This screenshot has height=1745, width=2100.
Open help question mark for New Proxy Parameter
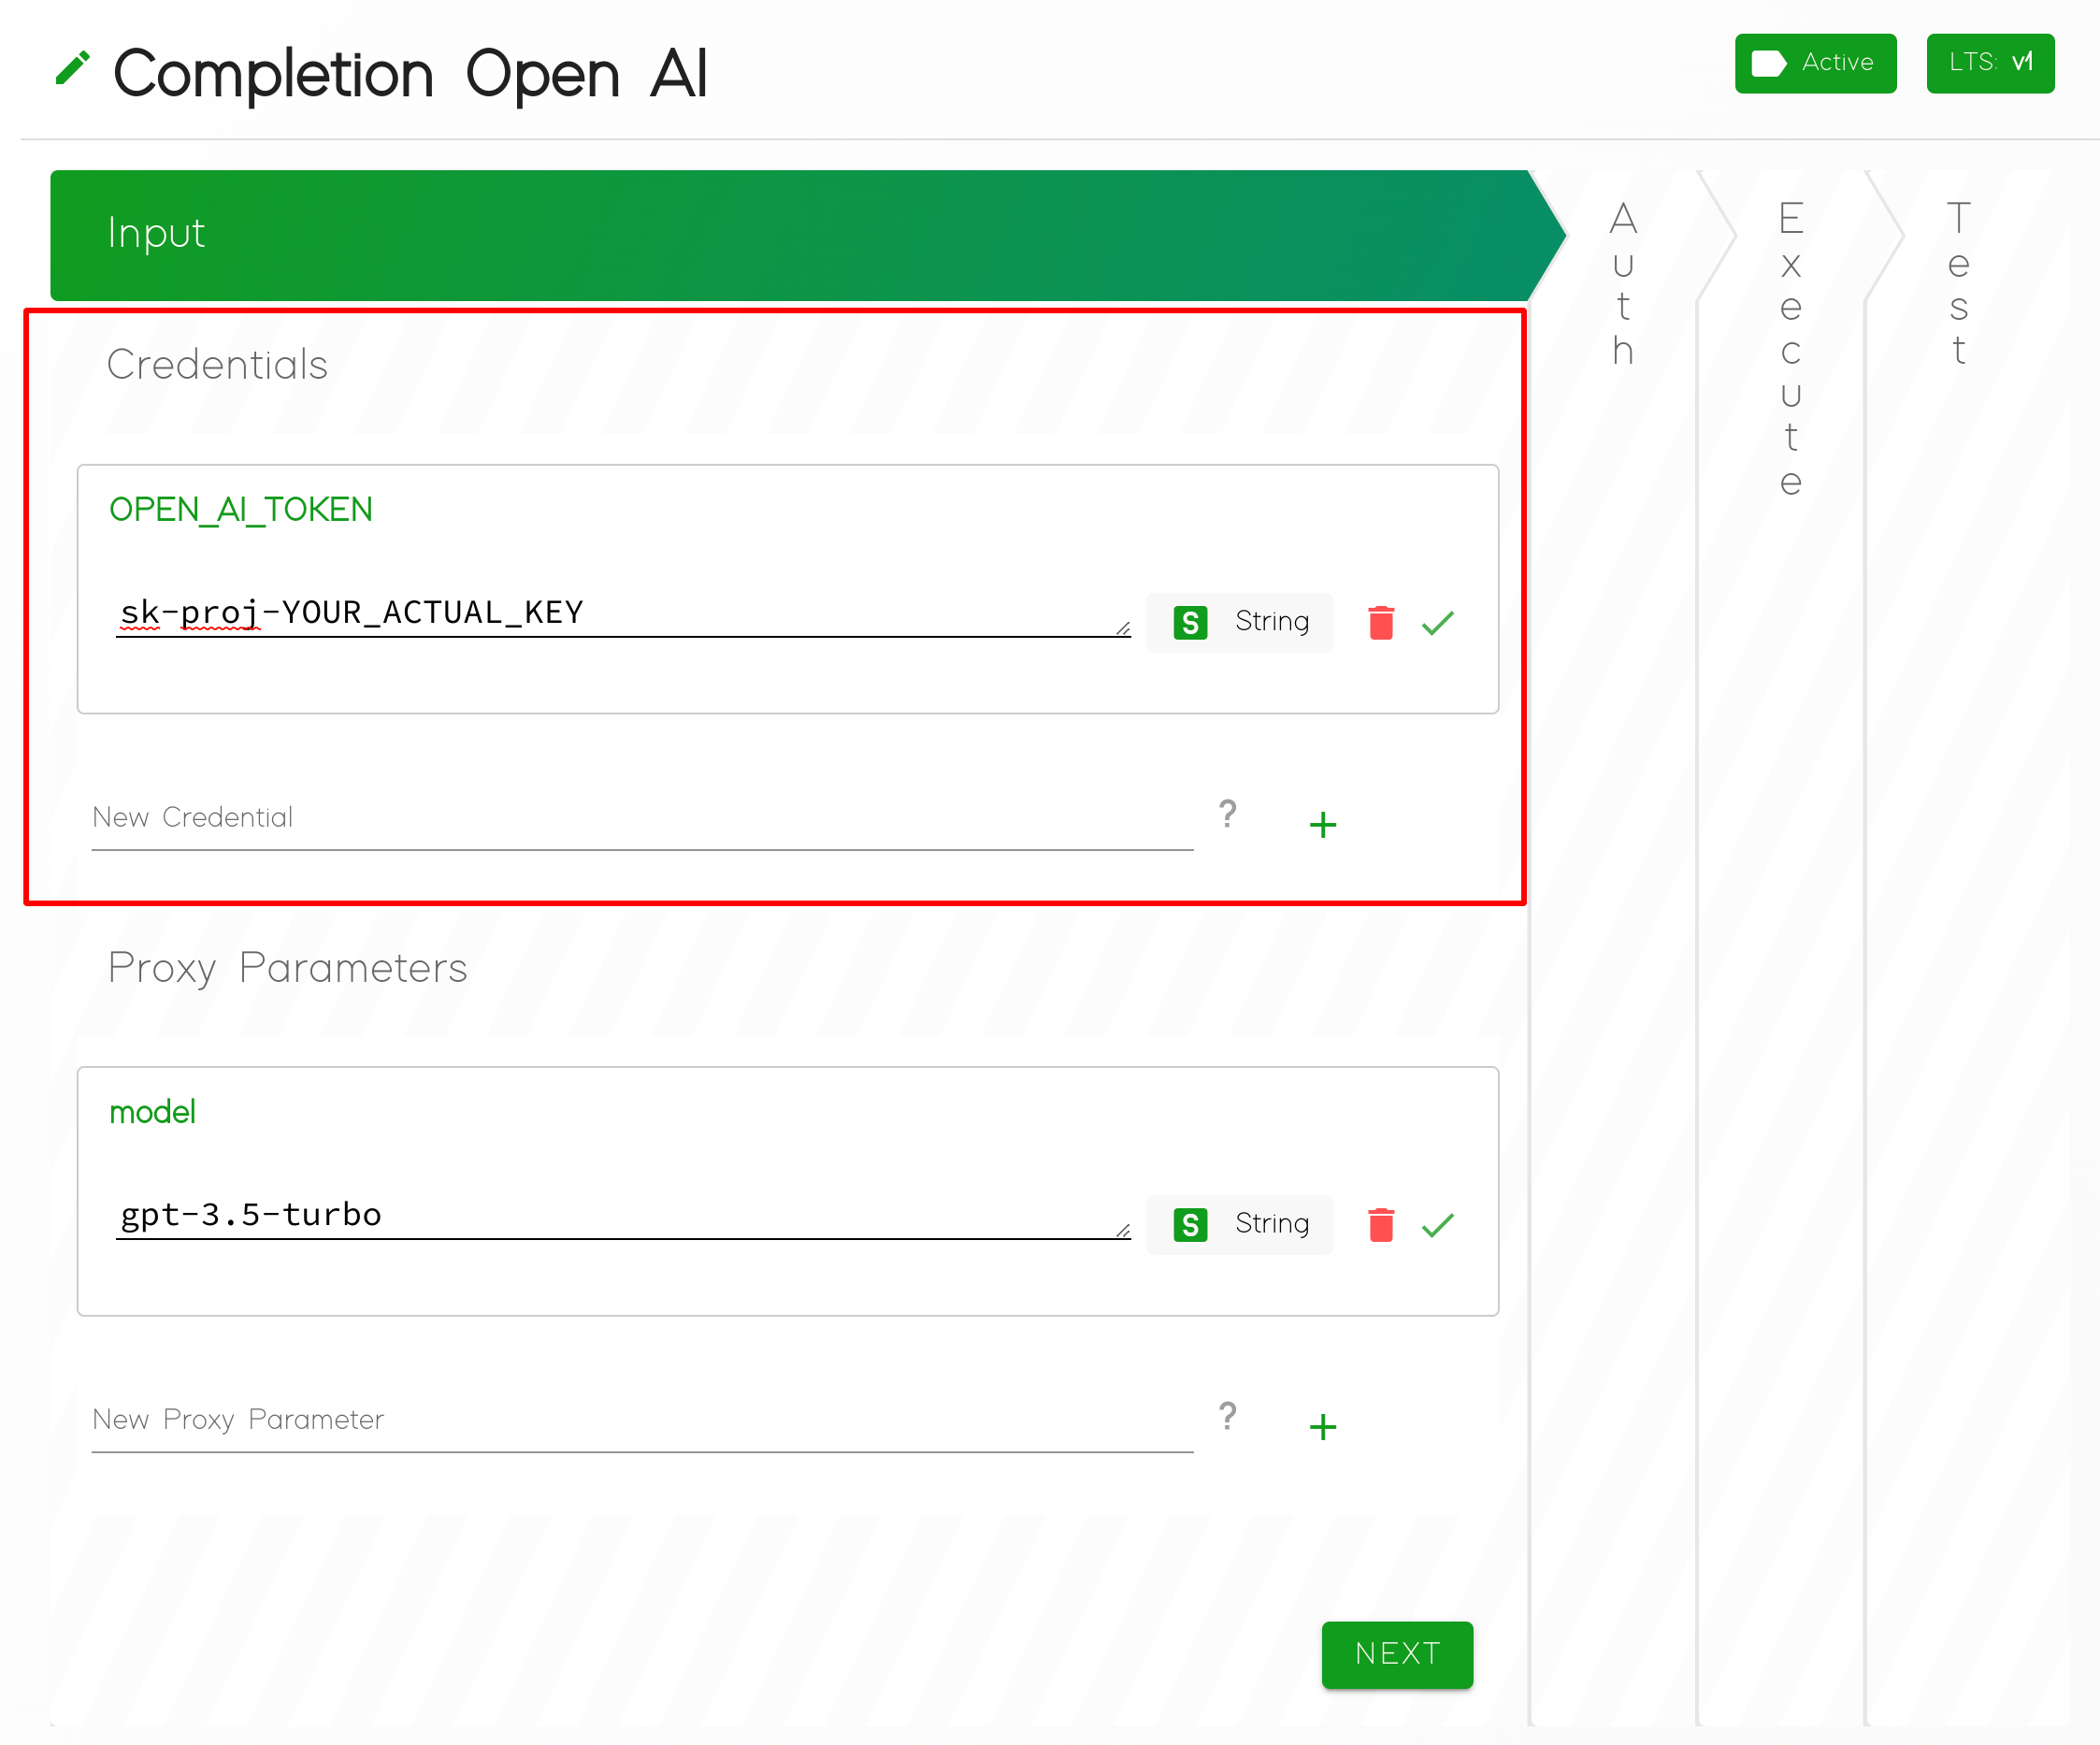coord(1228,1416)
